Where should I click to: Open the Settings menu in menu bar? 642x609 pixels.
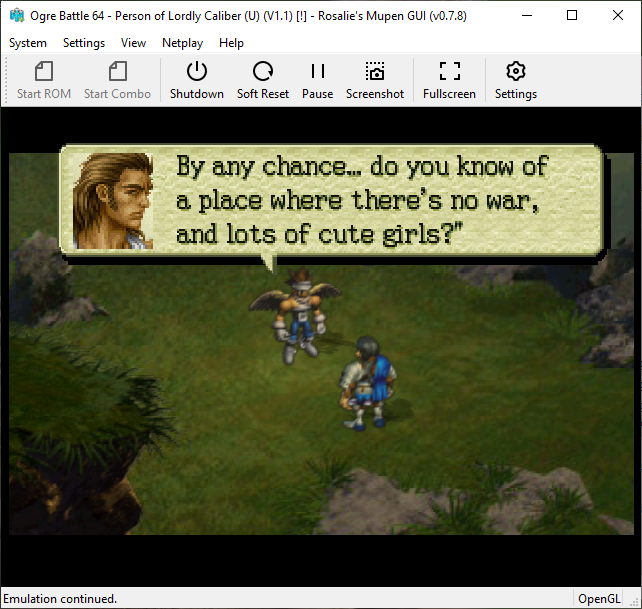pyautogui.click(x=84, y=43)
